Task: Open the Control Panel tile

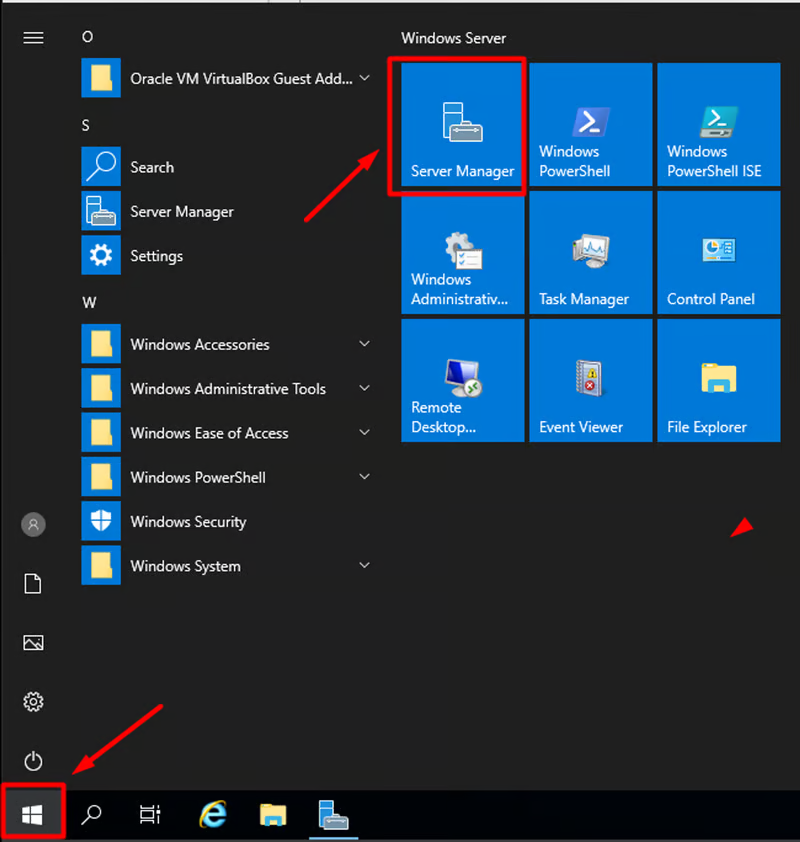Action: pos(718,254)
